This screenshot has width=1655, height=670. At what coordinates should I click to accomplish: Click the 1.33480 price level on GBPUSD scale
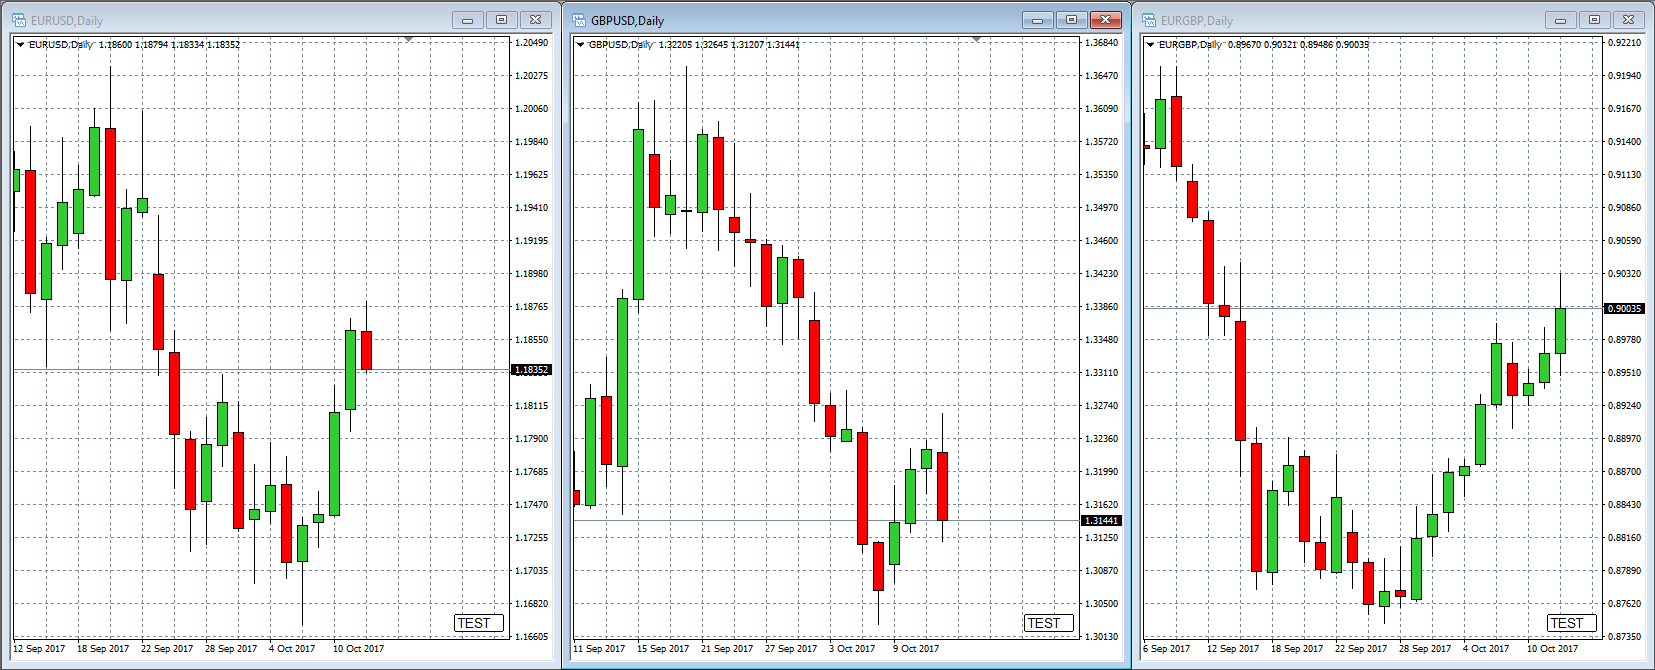pyautogui.click(x=1101, y=340)
